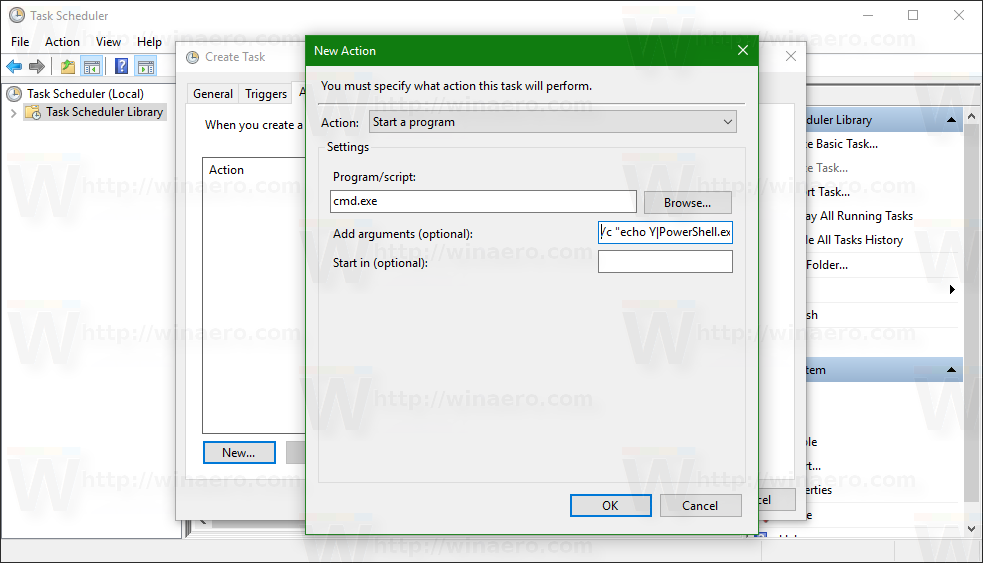The image size is (983, 563).
Task: Collapse the Selected Item actions section
Action: pyautogui.click(x=952, y=370)
